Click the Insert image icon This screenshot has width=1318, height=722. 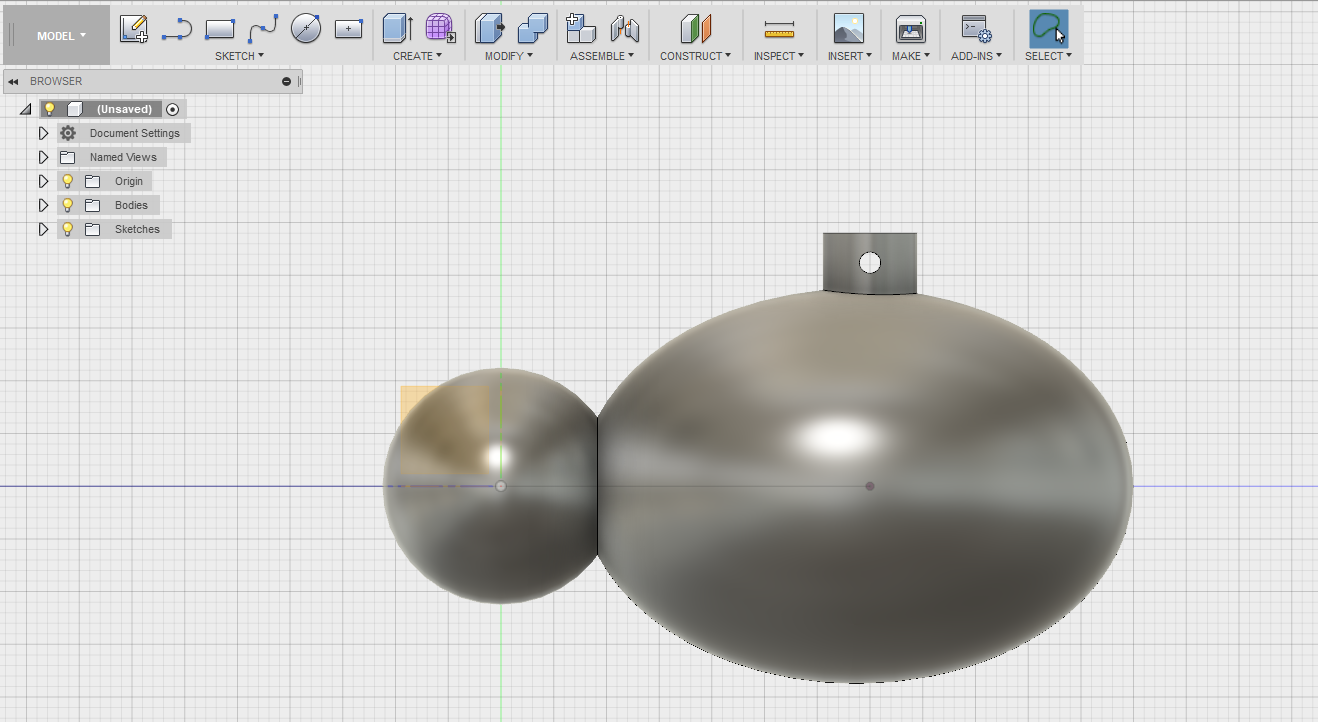(848, 29)
